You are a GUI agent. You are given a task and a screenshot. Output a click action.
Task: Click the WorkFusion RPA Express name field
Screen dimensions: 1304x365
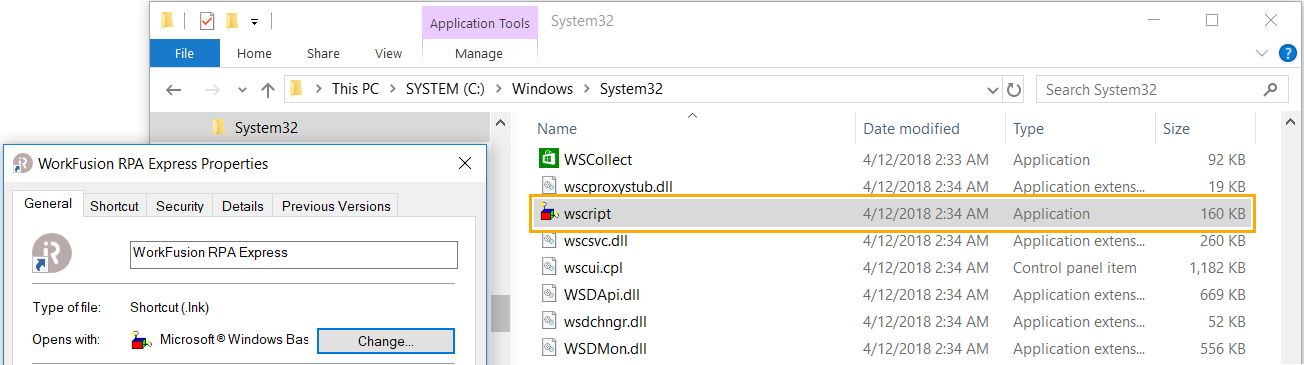[294, 254]
